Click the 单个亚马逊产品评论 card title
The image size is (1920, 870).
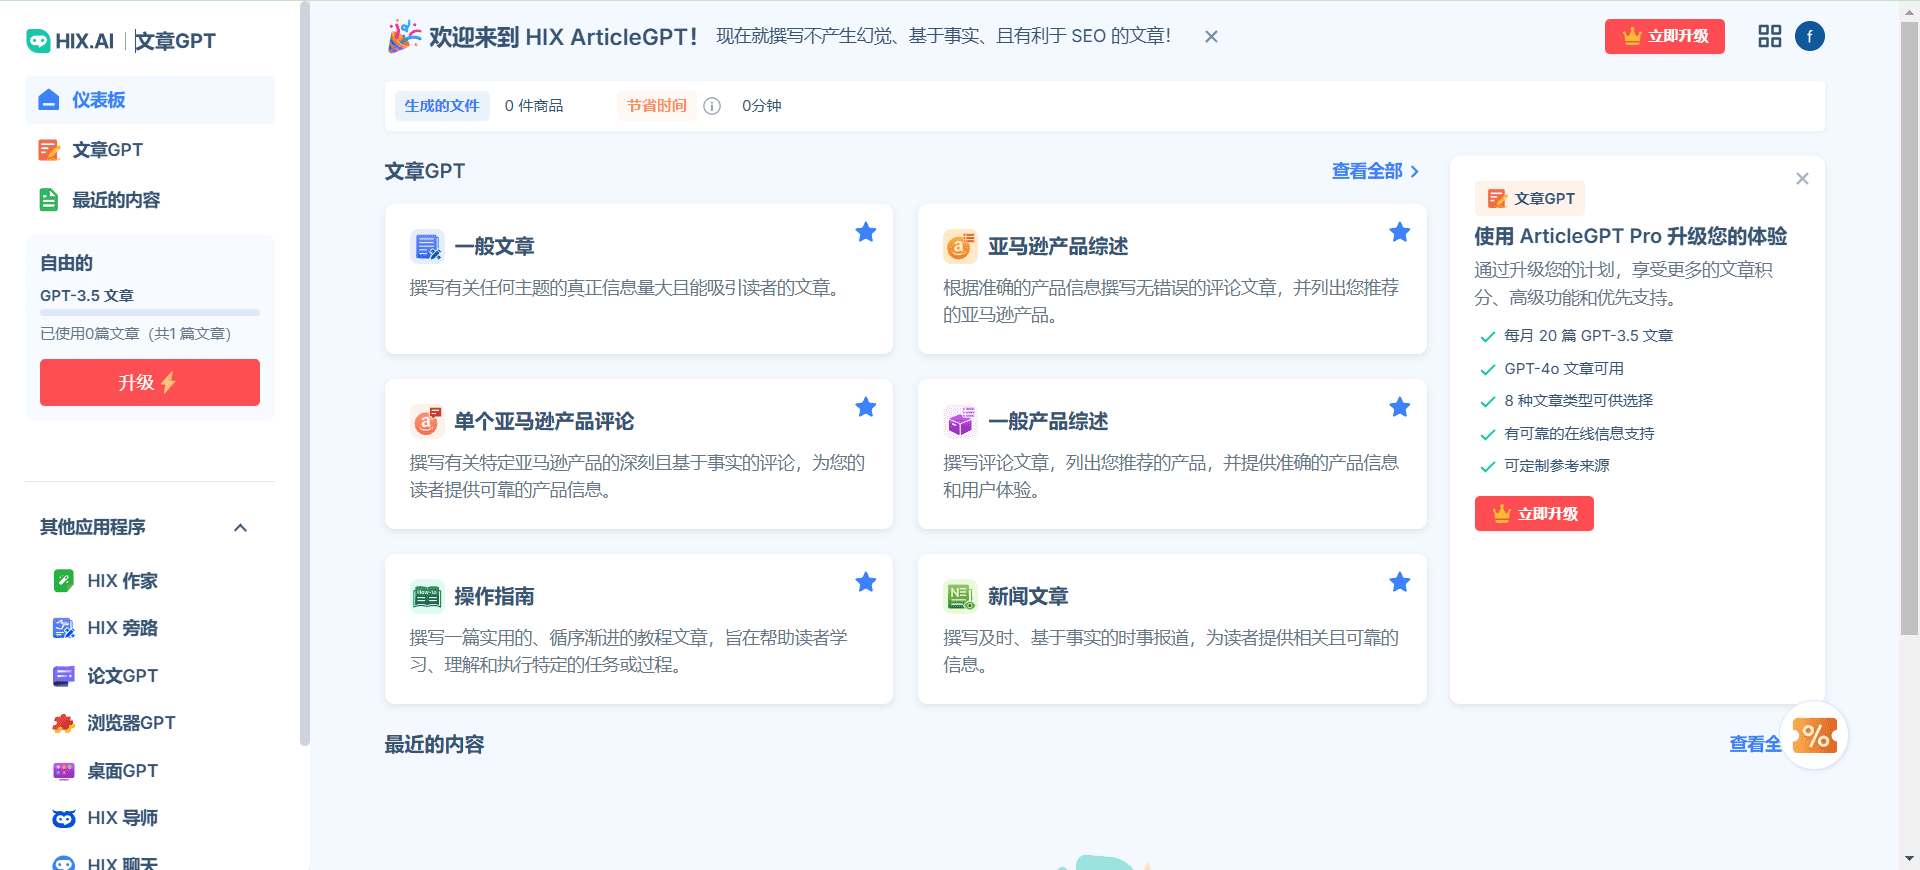544,421
